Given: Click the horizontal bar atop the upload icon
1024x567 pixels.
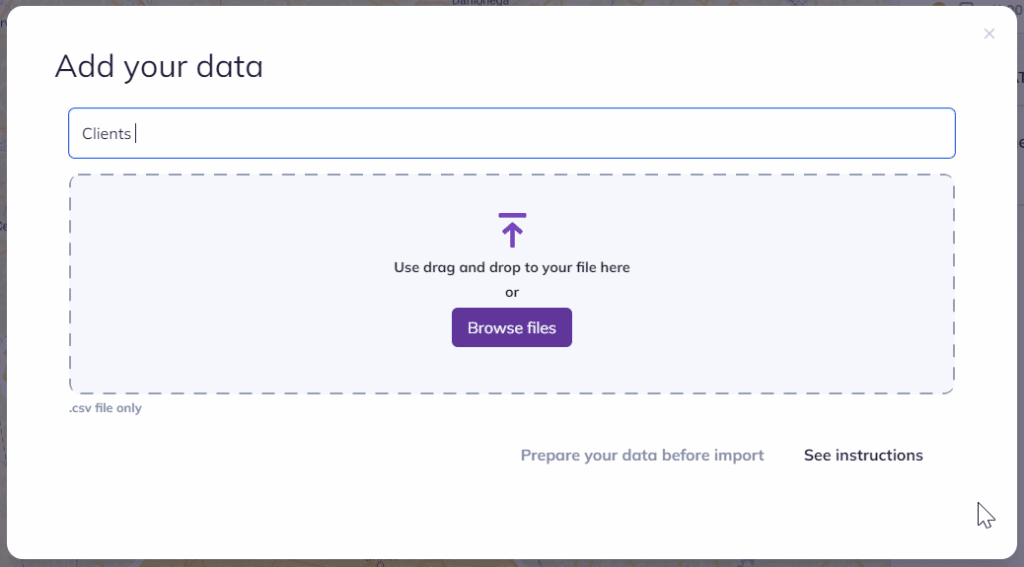Looking at the screenshot, I should click(512, 215).
